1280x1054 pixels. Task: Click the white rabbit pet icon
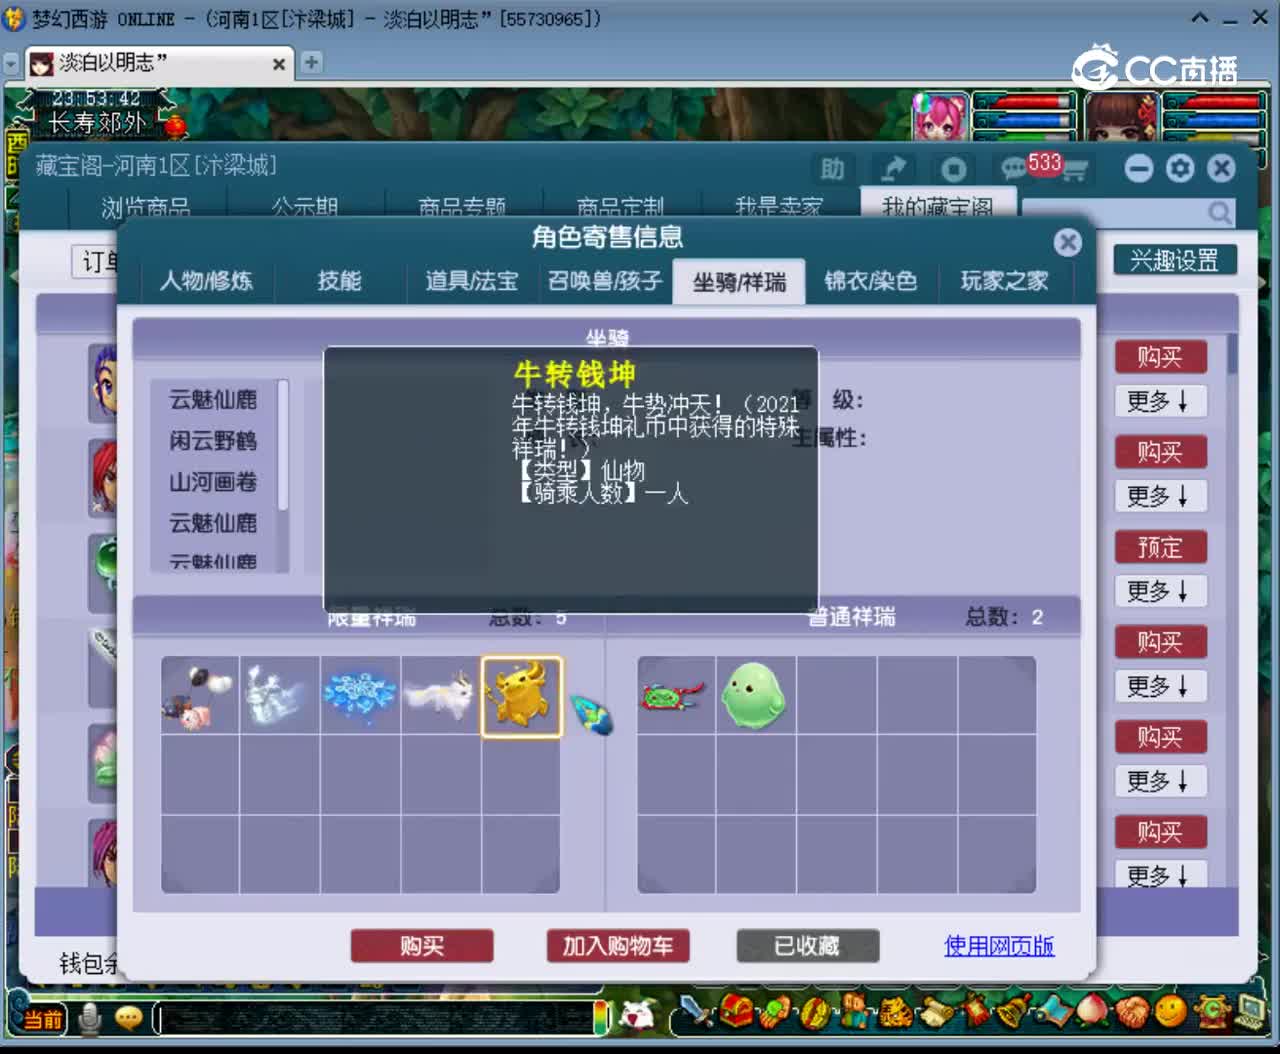(x=636, y=1014)
